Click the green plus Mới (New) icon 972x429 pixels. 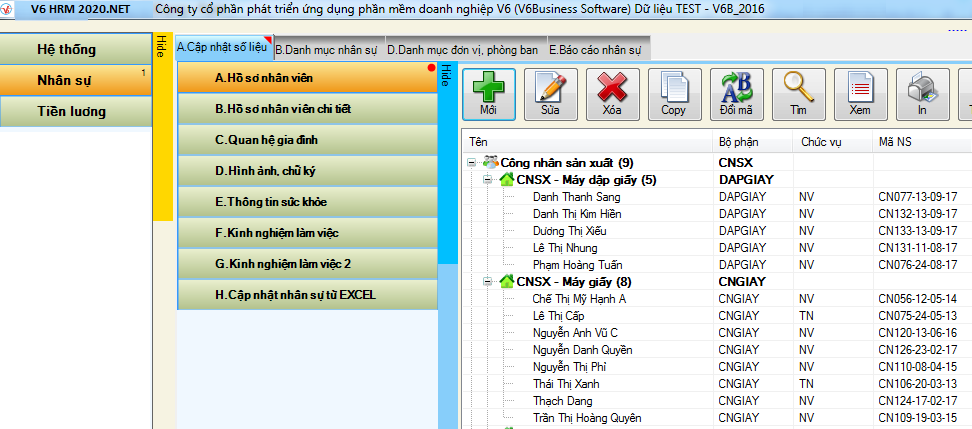[488, 94]
